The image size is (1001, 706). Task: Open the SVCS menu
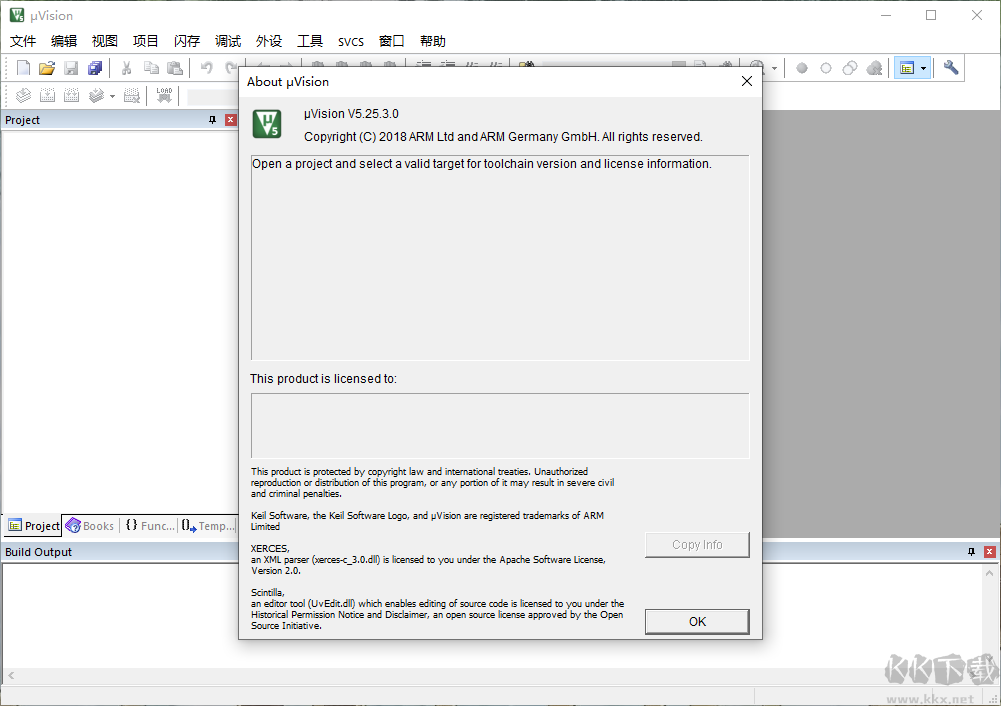[x=350, y=41]
